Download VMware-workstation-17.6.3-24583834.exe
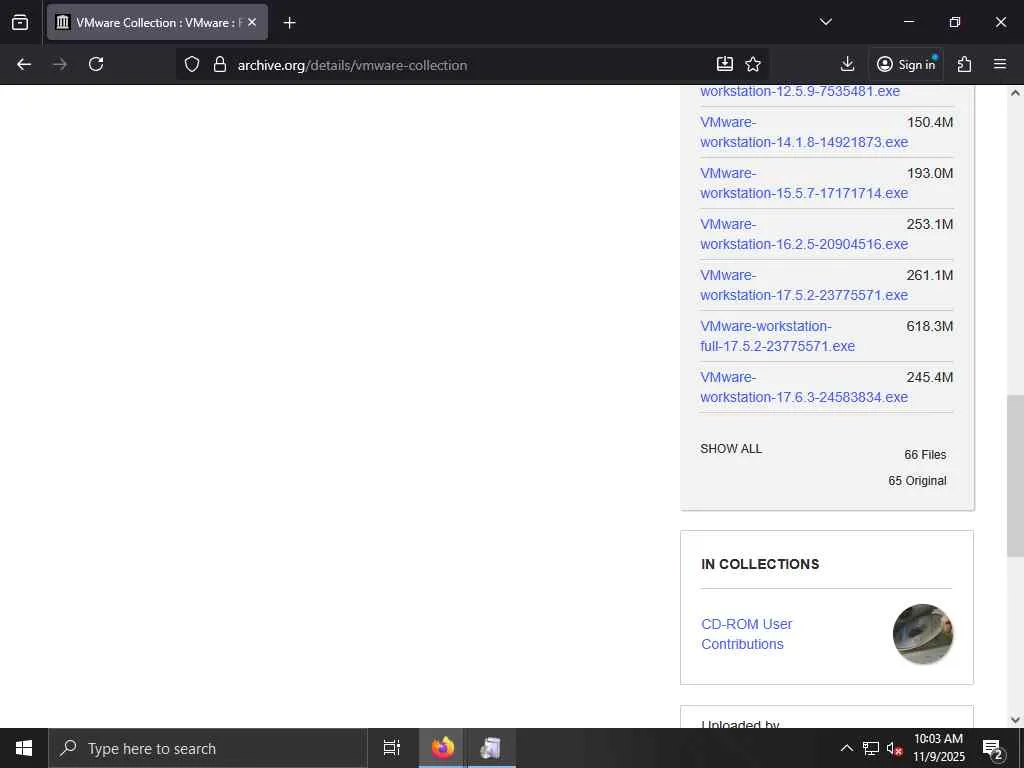This screenshot has height=768, width=1024. click(804, 387)
